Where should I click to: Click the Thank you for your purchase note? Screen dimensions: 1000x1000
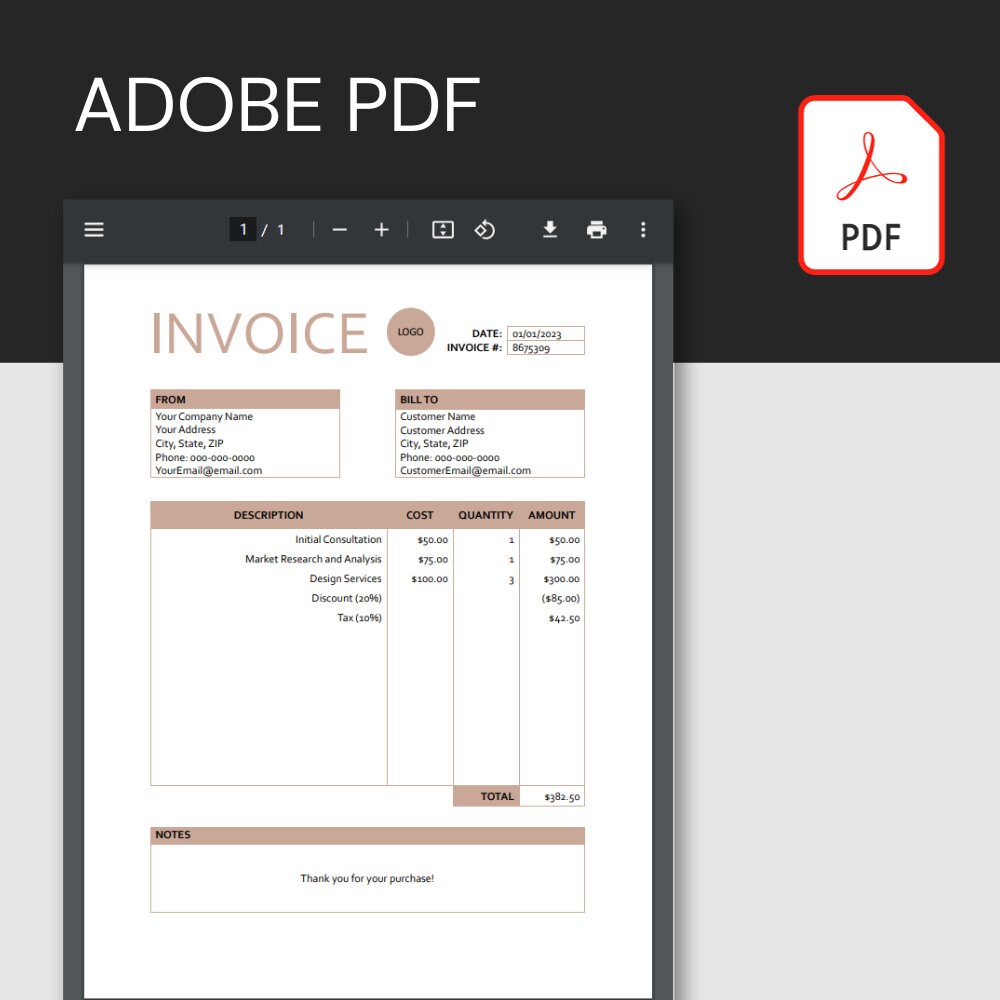pos(366,878)
